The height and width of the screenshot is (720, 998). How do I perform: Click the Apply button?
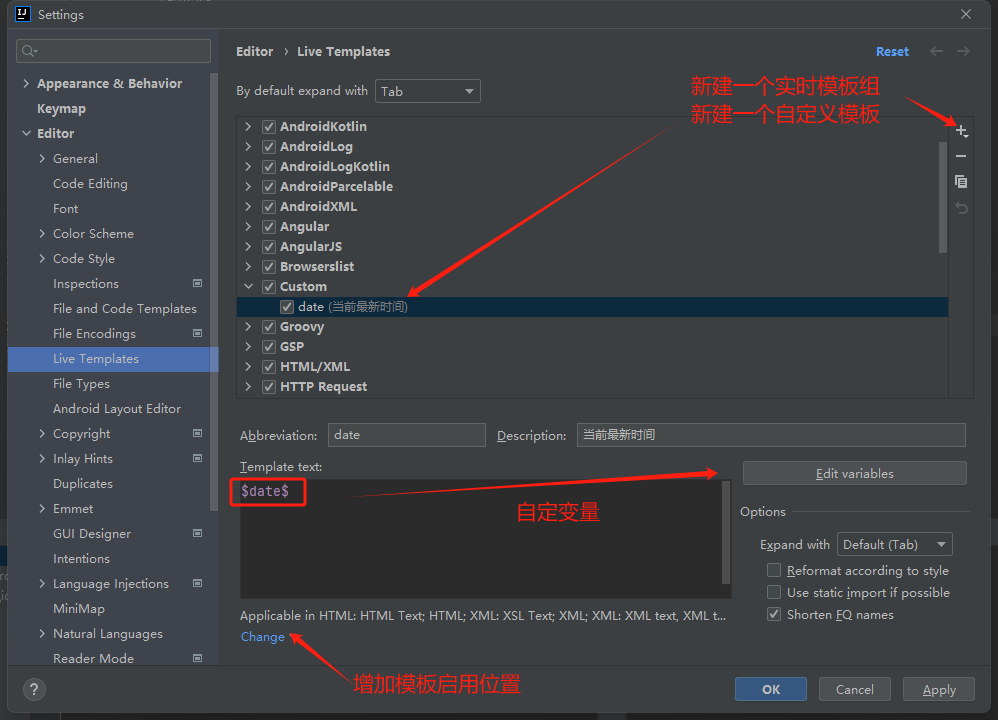[939, 689]
